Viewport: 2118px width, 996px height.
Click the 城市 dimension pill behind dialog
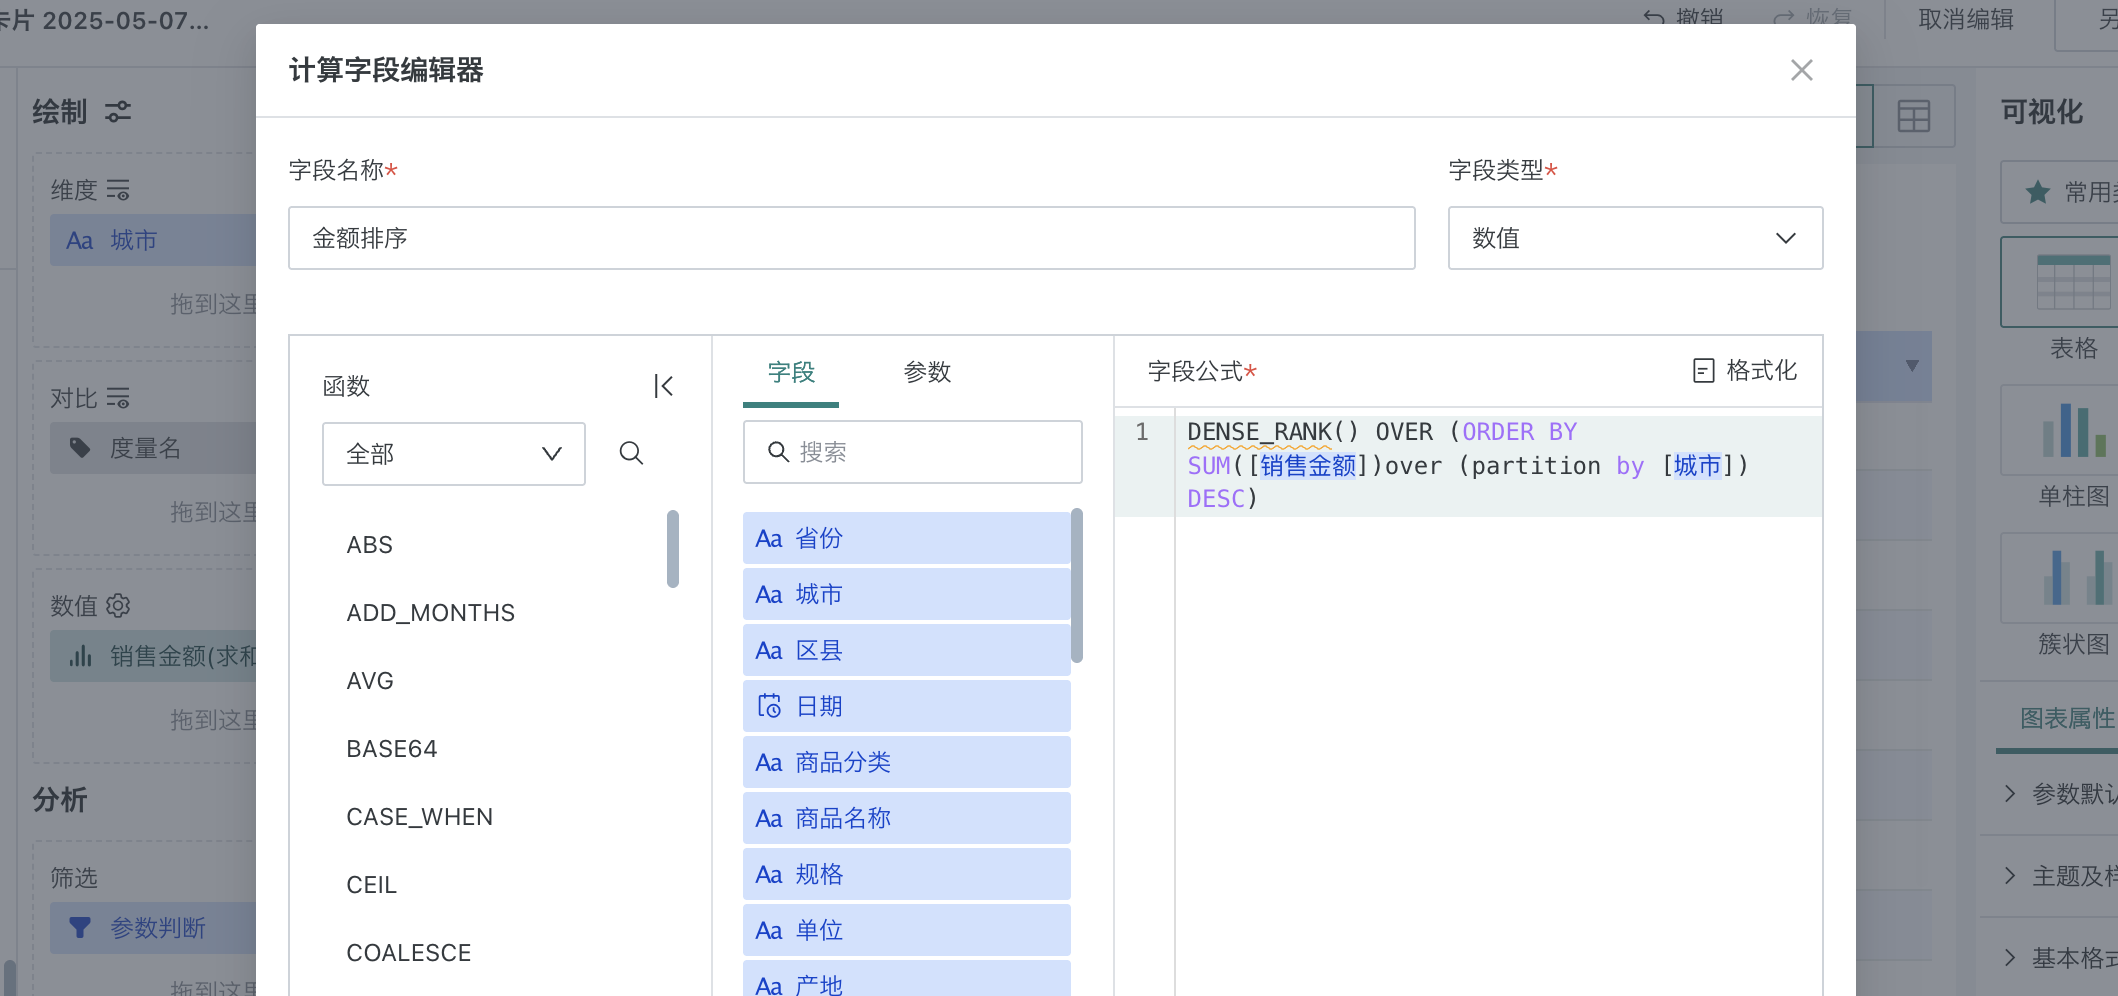153,240
